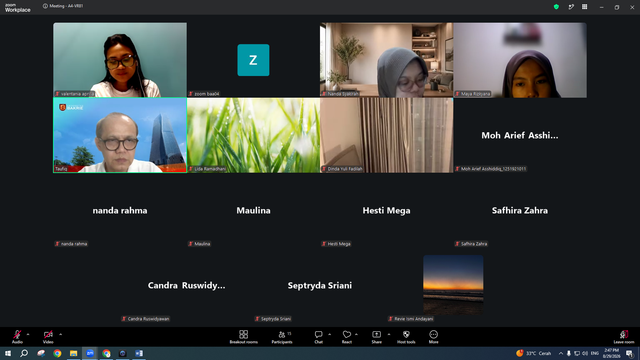Image resolution: width=640 pixels, height=360 pixels.
Task: Click the Windows Start button
Action: click(8, 353)
